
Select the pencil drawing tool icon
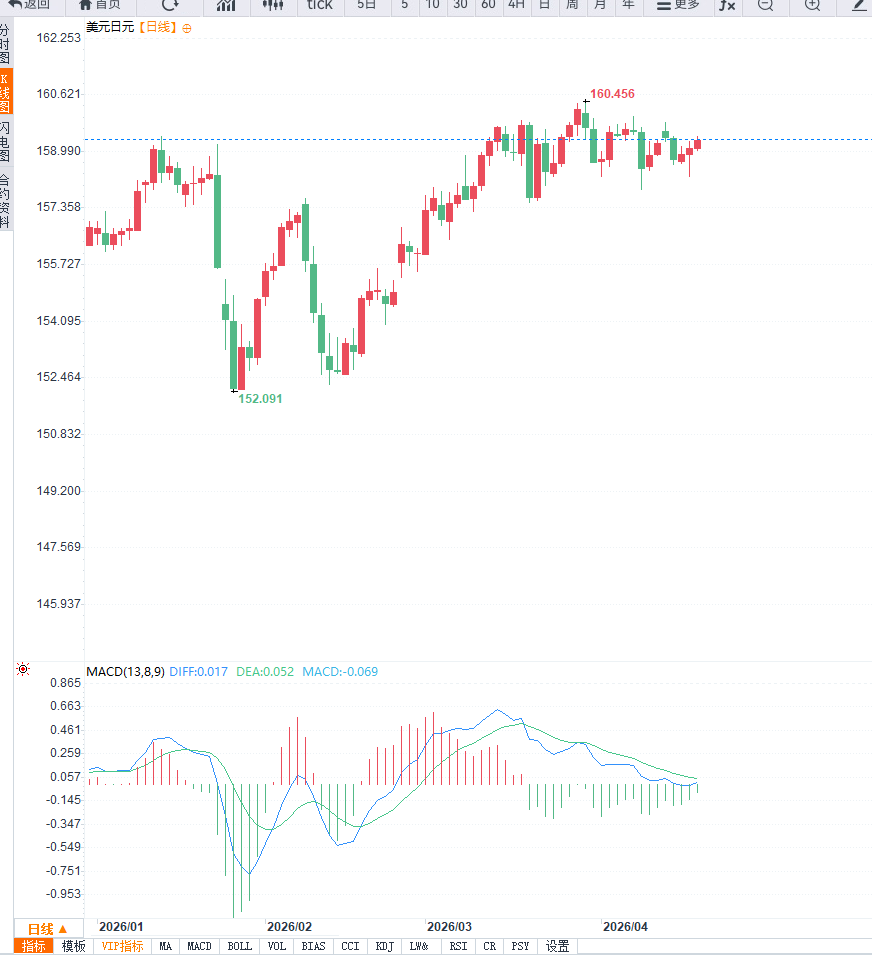pyautogui.click(x=858, y=5)
